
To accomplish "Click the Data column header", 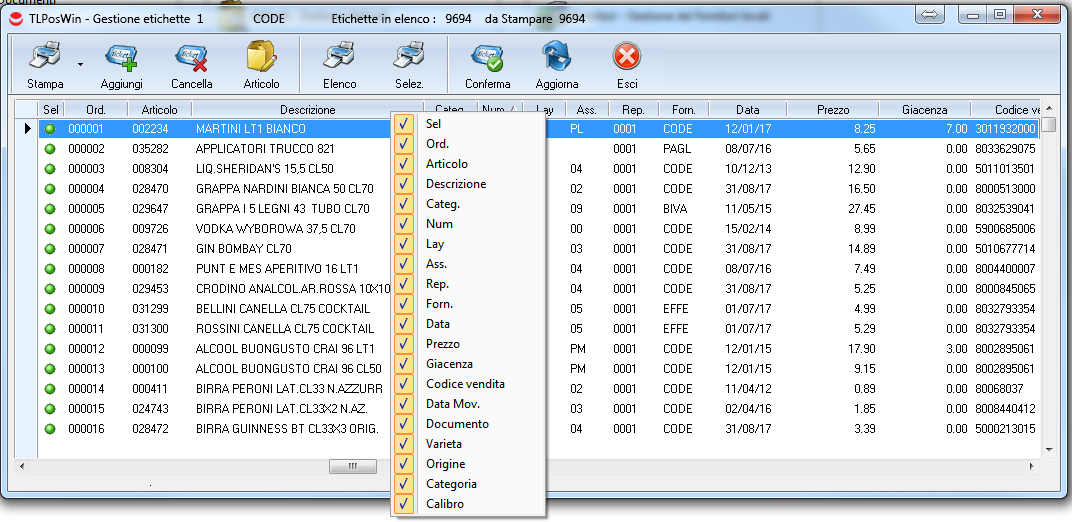I will [x=747, y=110].
